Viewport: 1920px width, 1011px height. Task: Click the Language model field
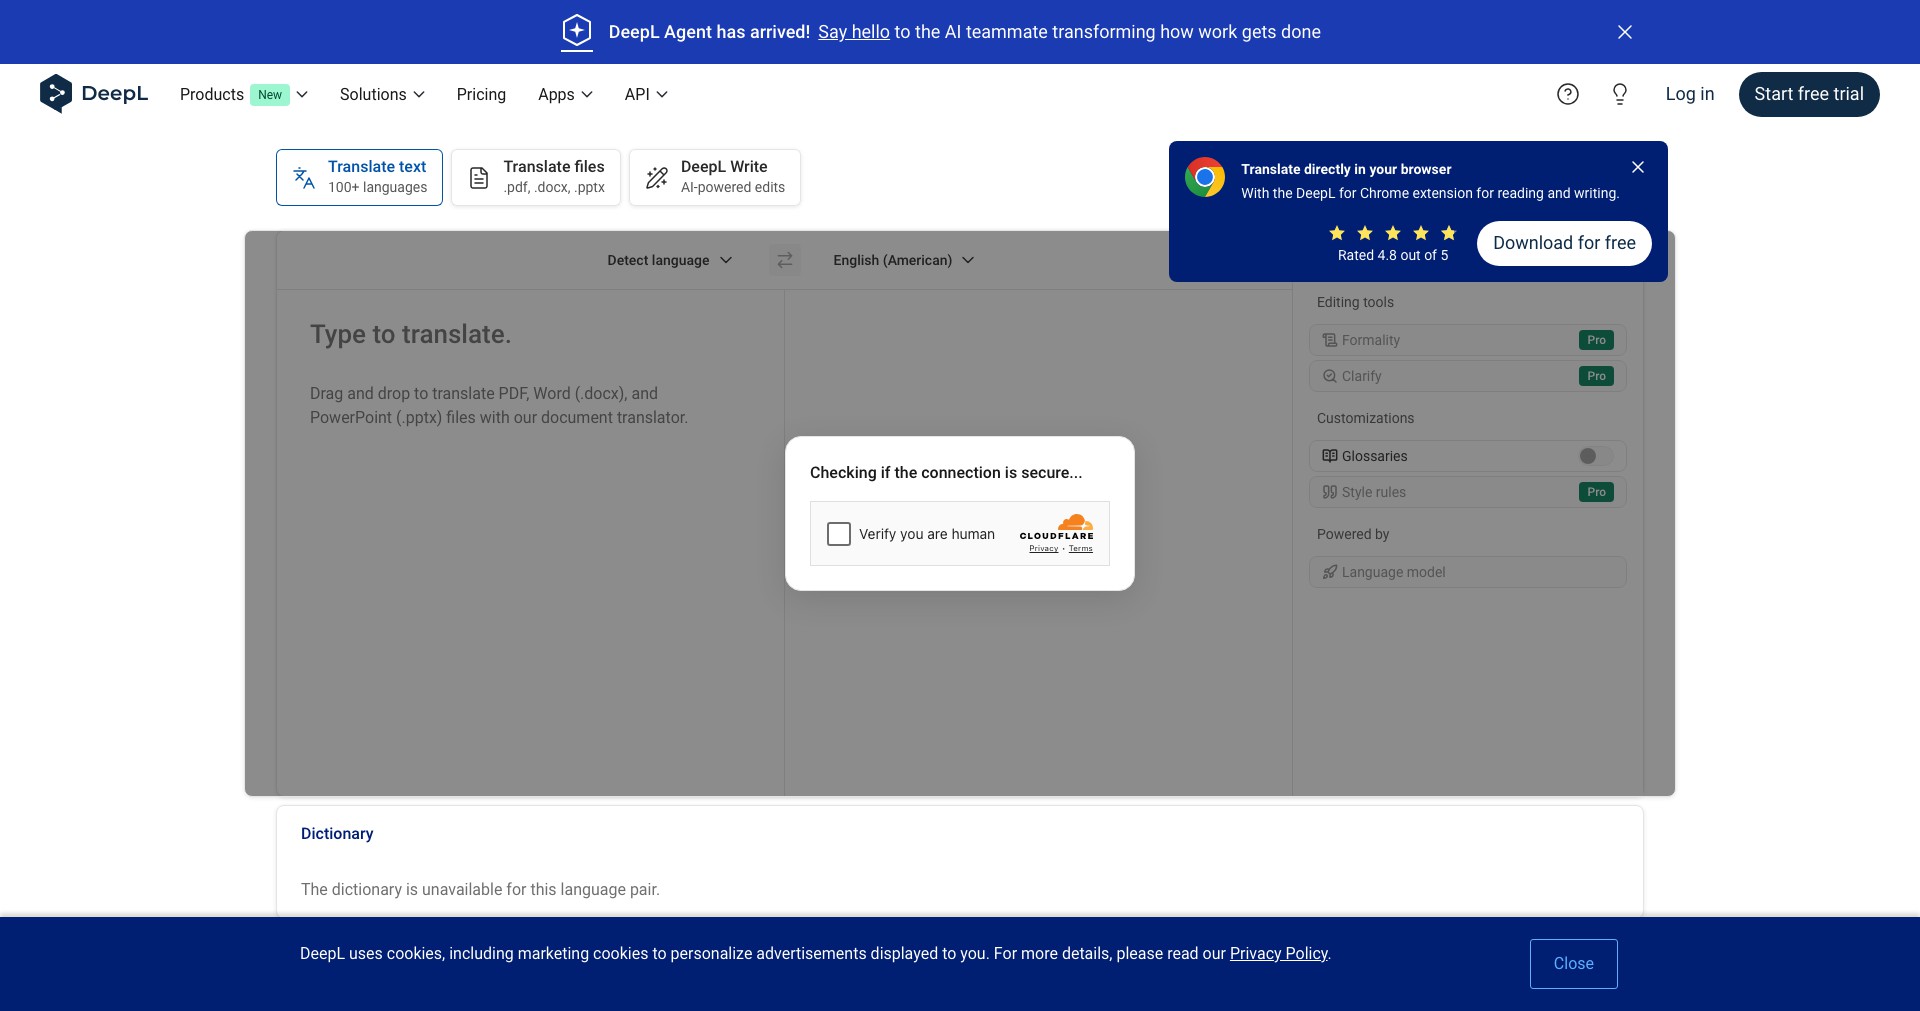[x=1468, y=572]
